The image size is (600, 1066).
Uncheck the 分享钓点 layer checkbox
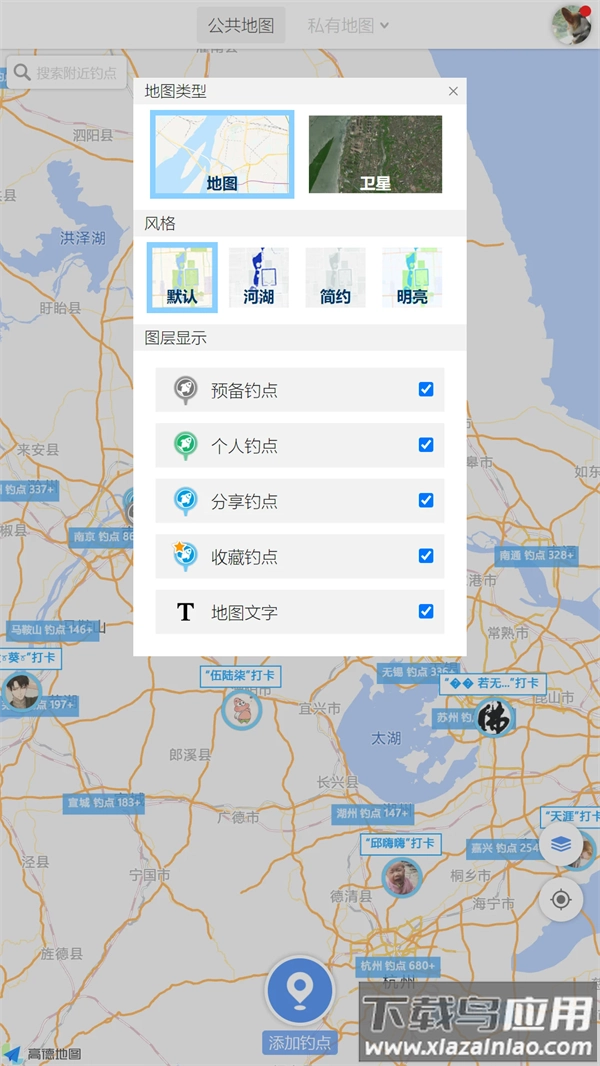click(426, 500)
